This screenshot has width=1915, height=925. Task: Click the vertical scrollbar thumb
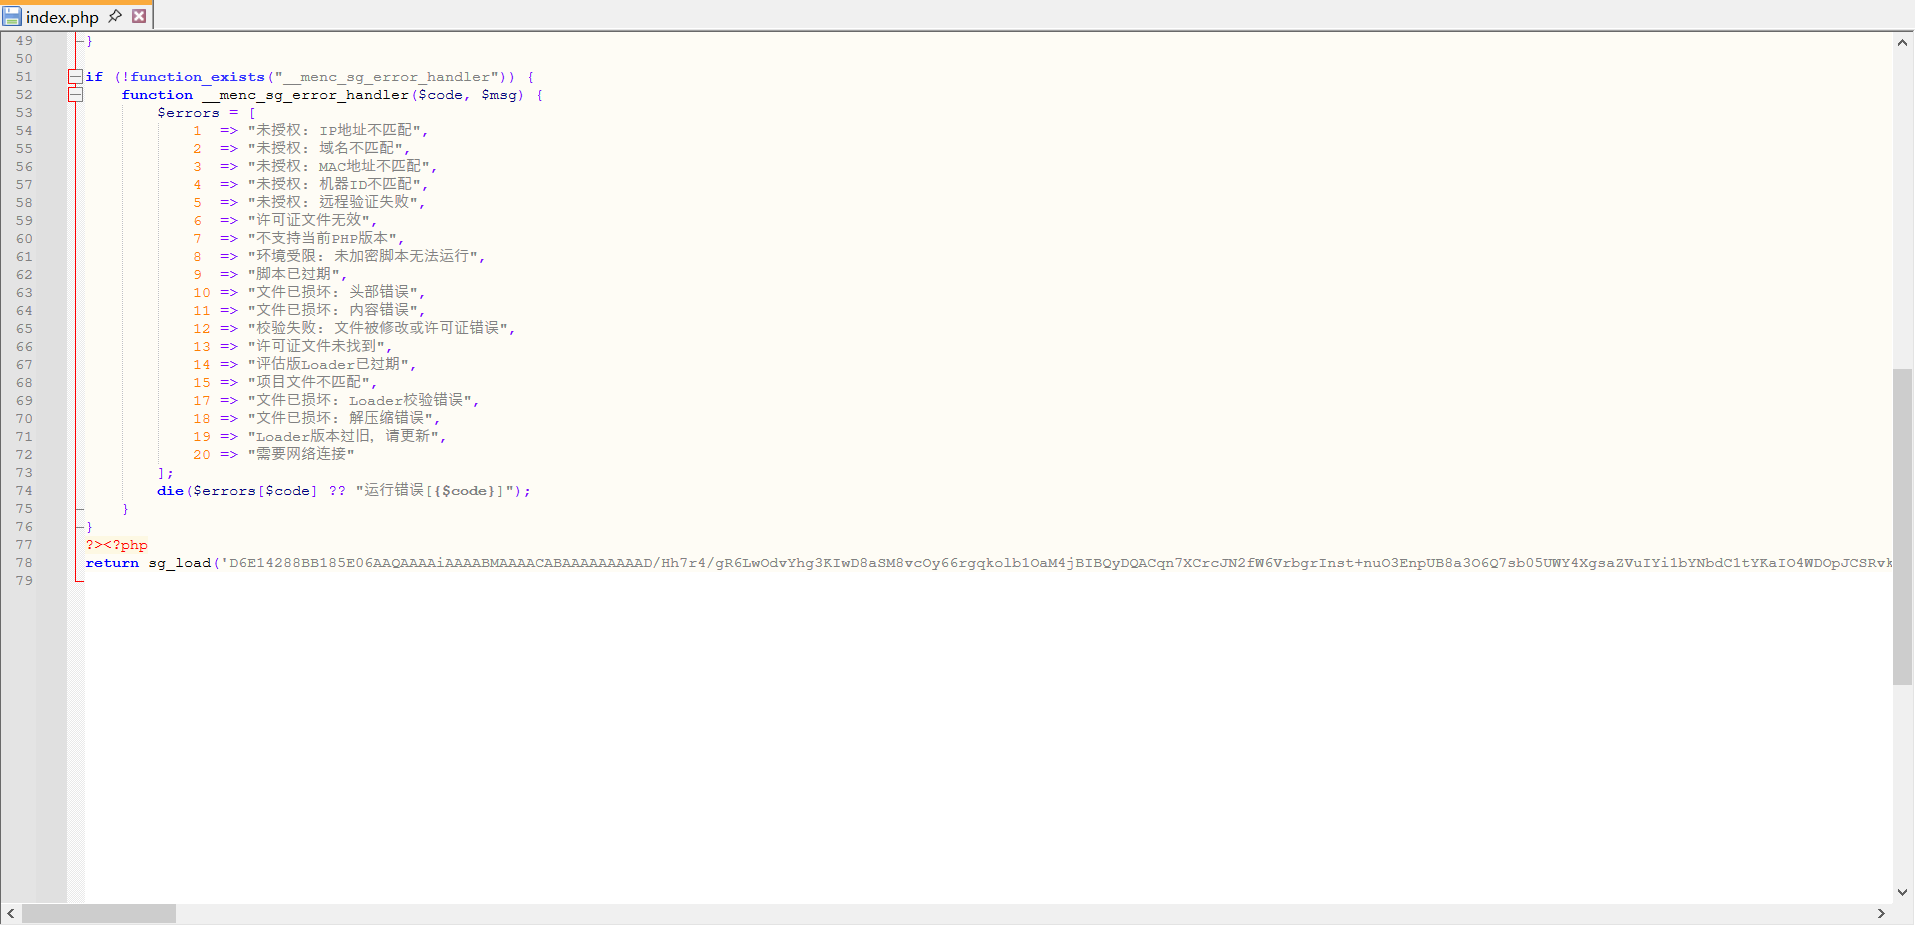click(x=1902, y=527)
